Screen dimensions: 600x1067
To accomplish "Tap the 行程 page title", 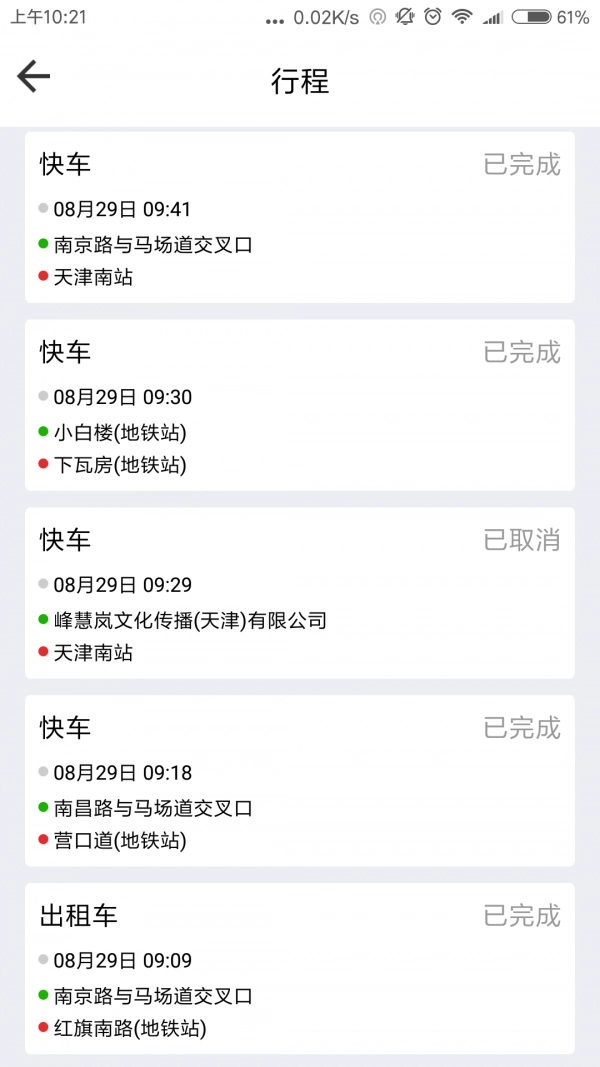I will (300, 82).
